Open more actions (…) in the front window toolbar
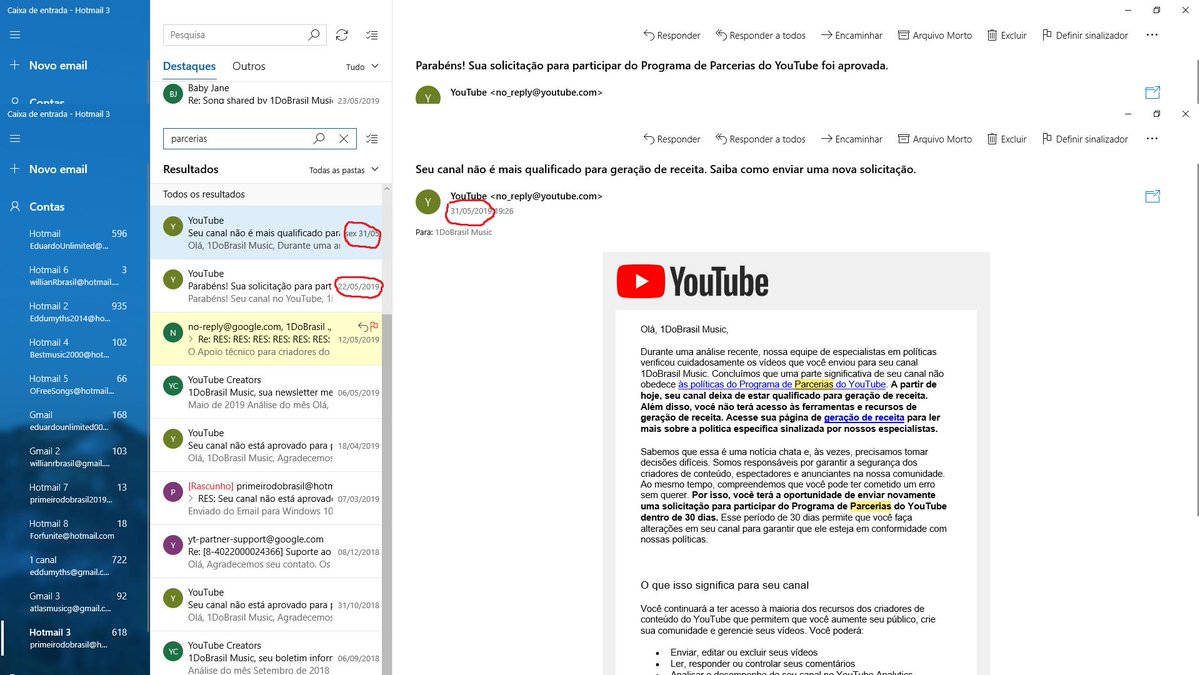Image resolution: width=1200 pixels, height=675 pixels. pos(1152,139)
